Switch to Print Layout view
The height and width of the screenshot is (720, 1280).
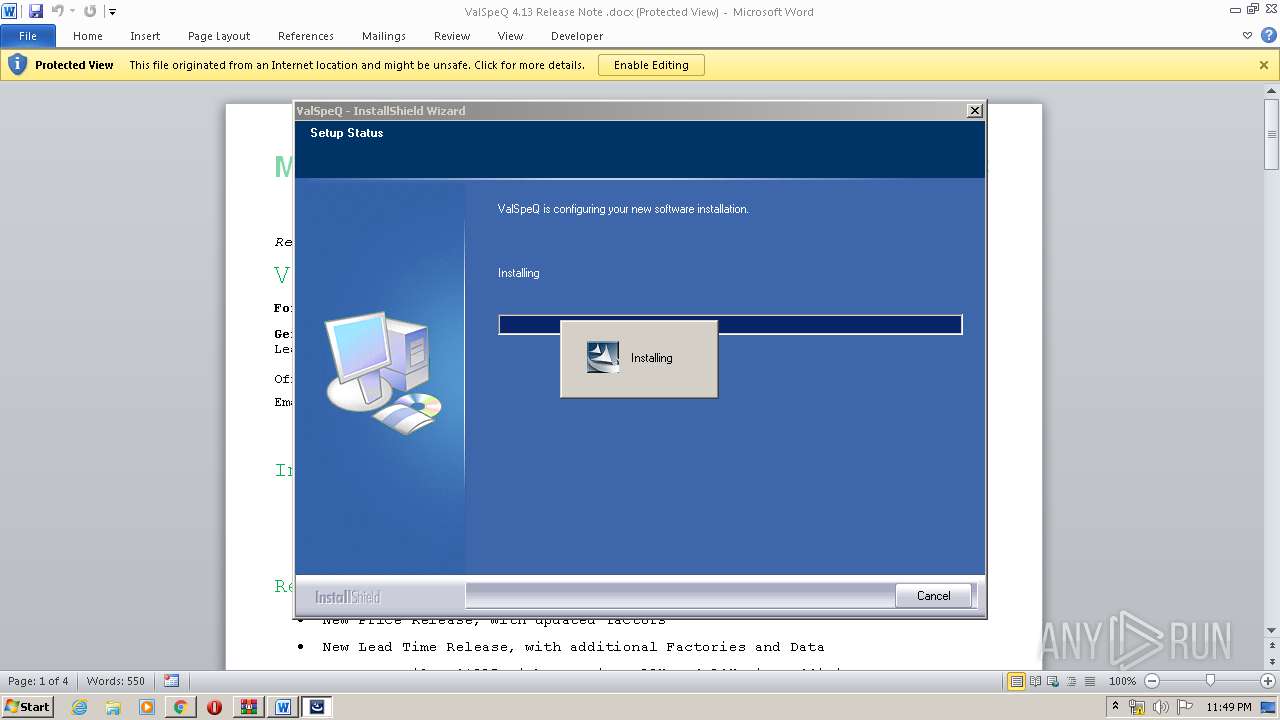coord(1016,681)
